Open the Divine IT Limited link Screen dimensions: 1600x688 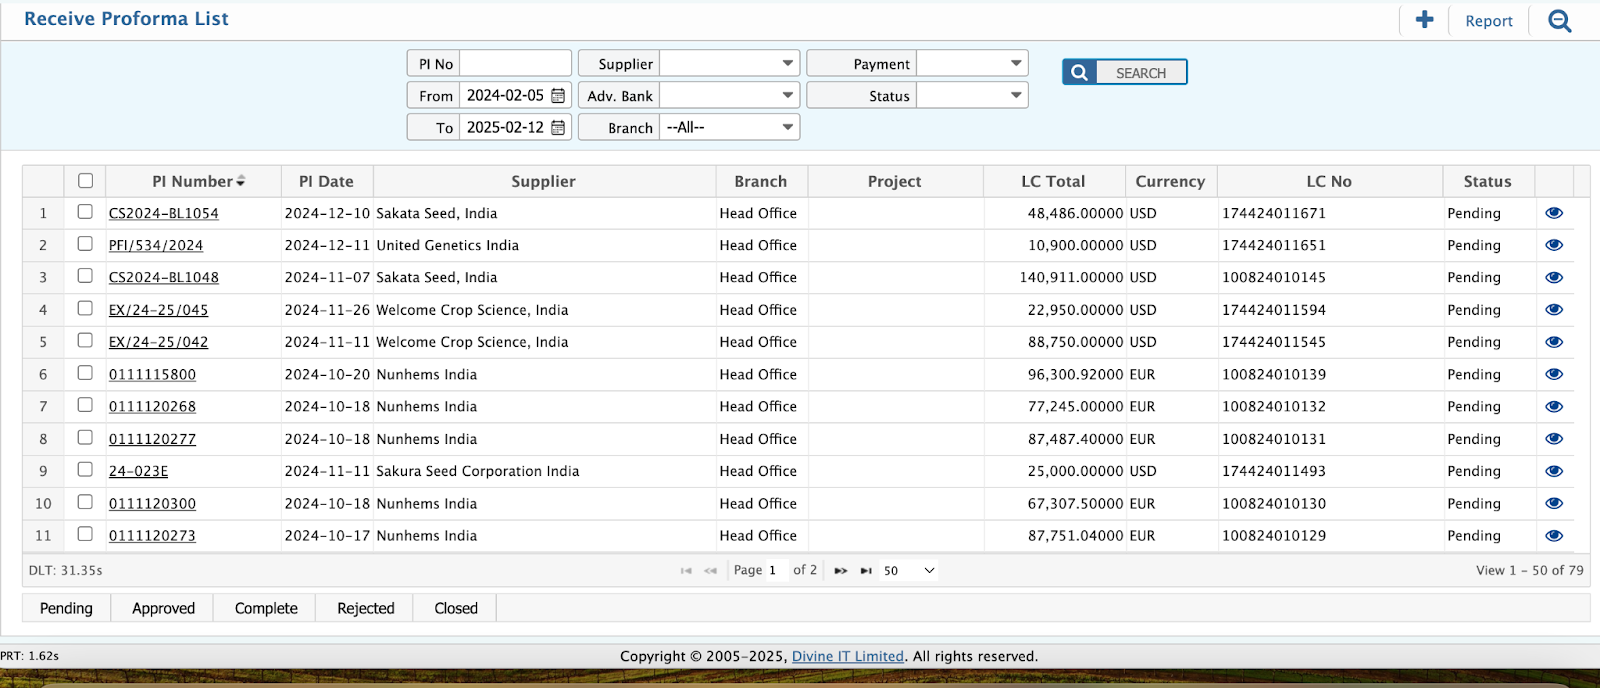point(848,656)
